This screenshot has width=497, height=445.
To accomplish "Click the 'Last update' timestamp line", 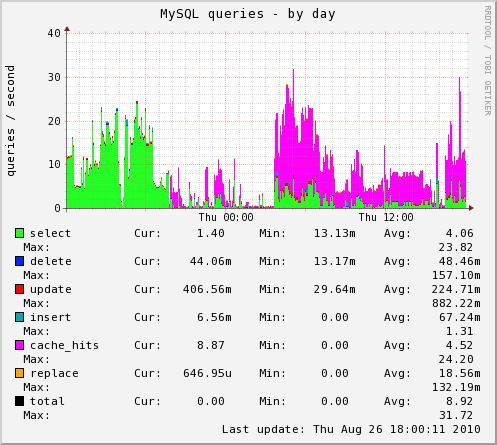I will [351, 429].
